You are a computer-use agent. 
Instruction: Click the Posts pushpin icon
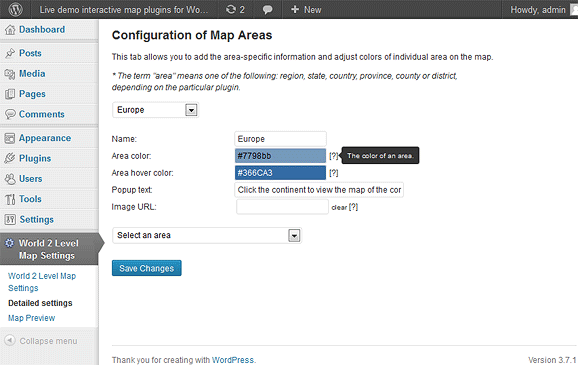tap(10, 53)
